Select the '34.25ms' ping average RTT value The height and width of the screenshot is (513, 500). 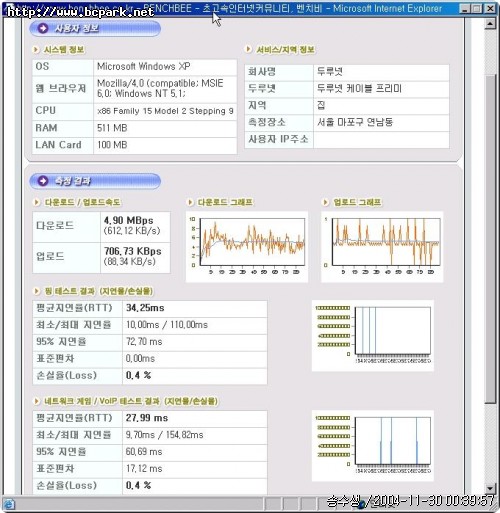145,308
